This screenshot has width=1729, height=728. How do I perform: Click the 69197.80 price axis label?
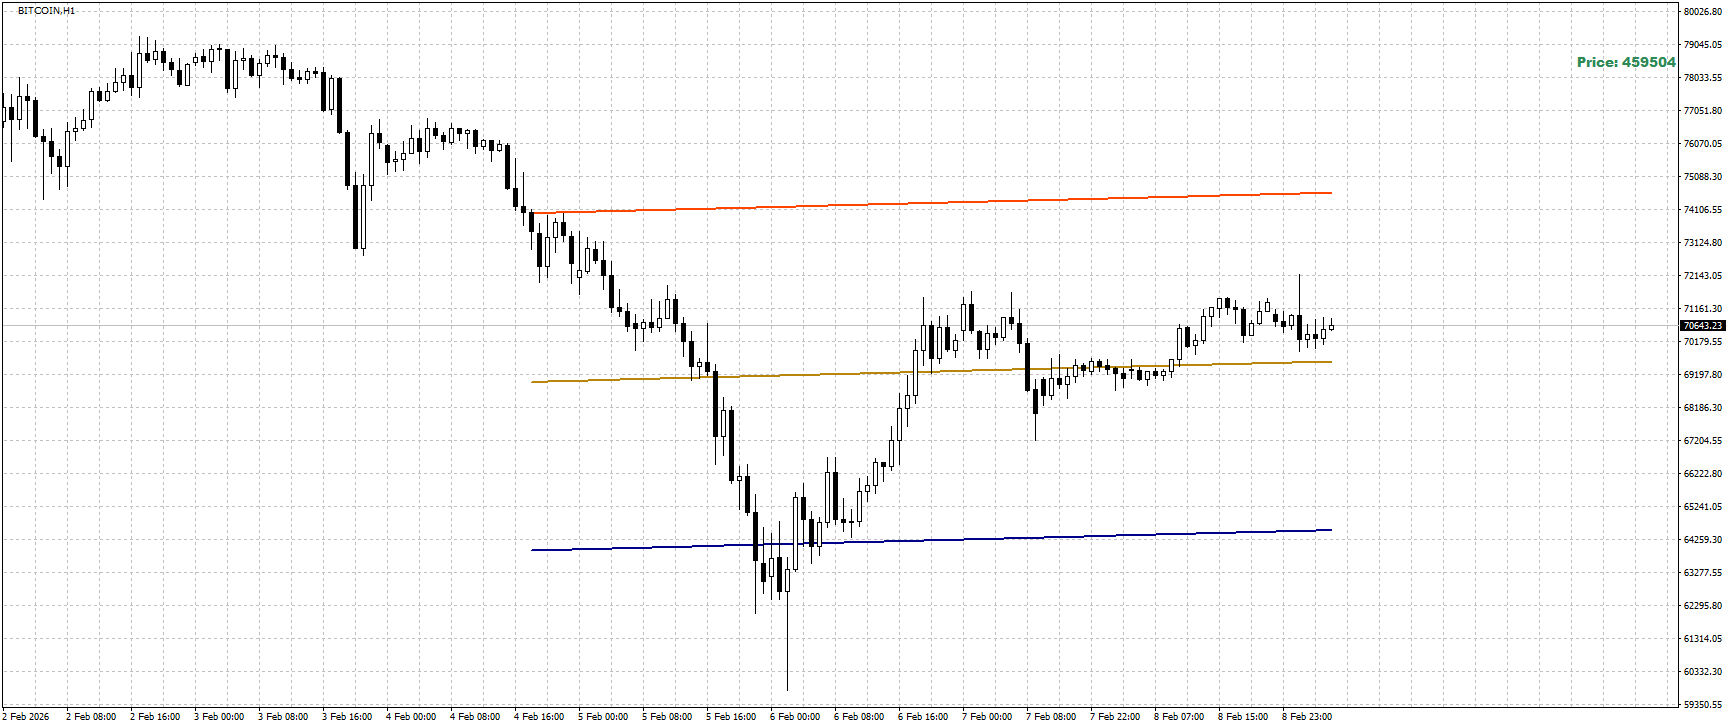click(x=1702, y=375)
